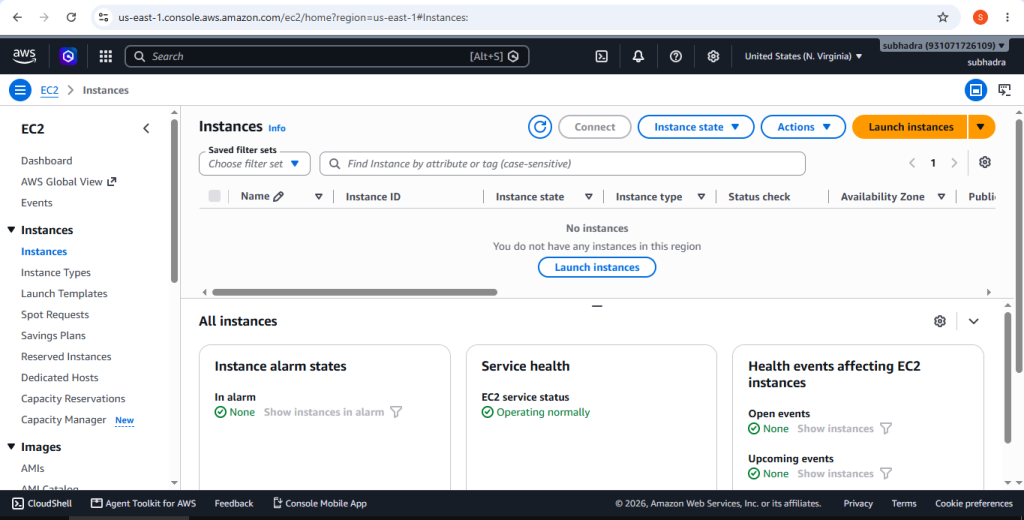Click the Info link beside Instances
The image size is (1024, 520).
tap(277, 128)
